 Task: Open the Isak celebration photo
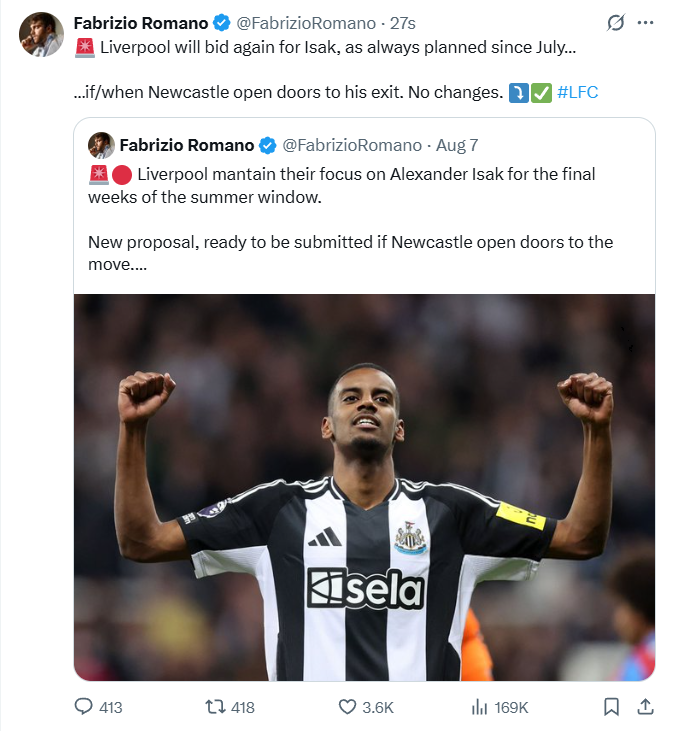click(x=364, y=486)
